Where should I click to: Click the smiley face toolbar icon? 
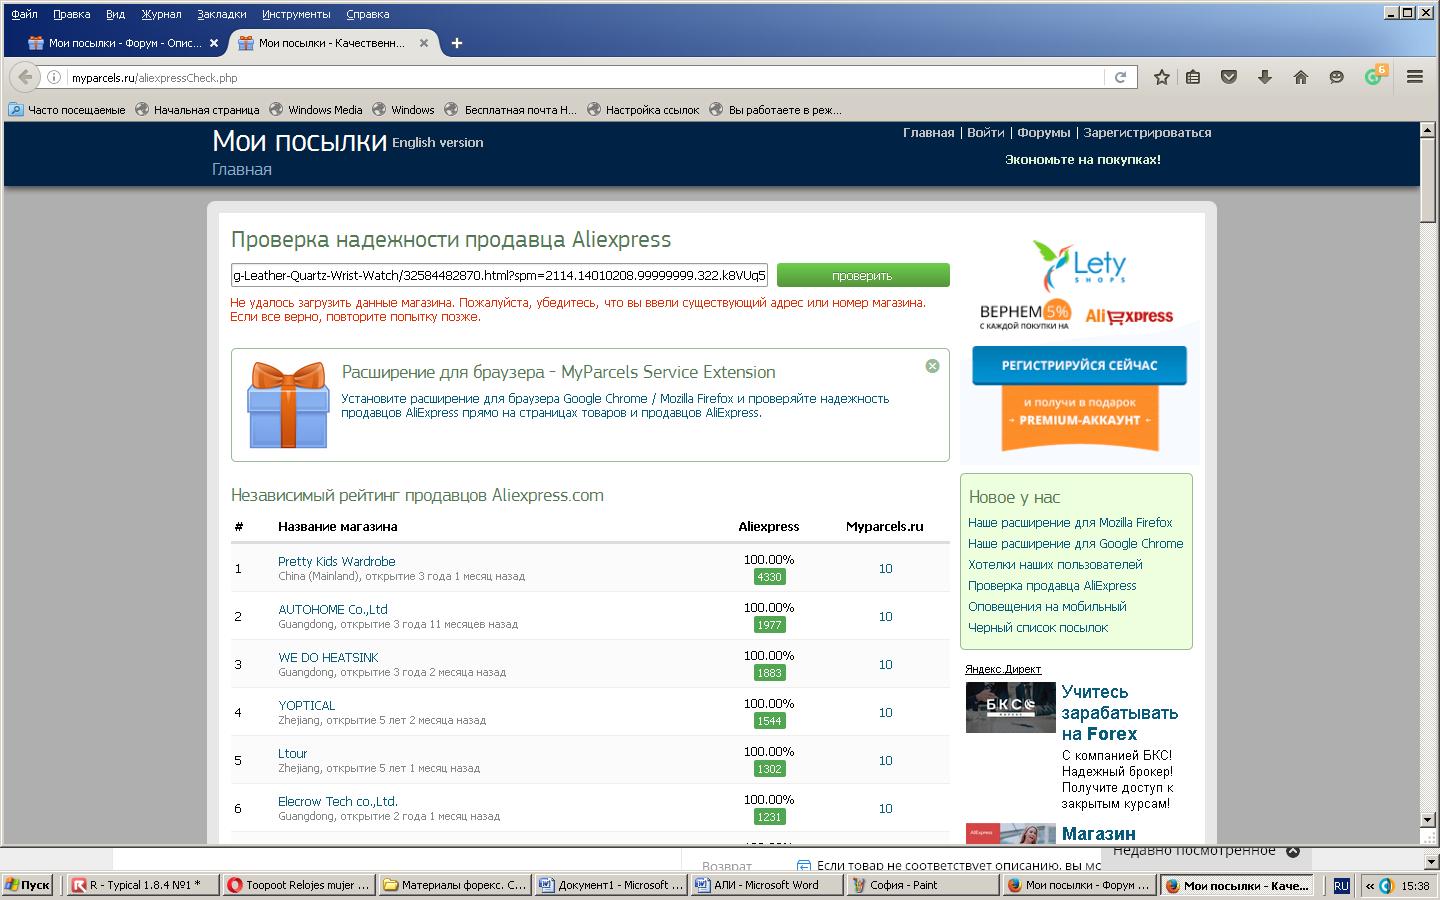click(x=1337, y=77)
